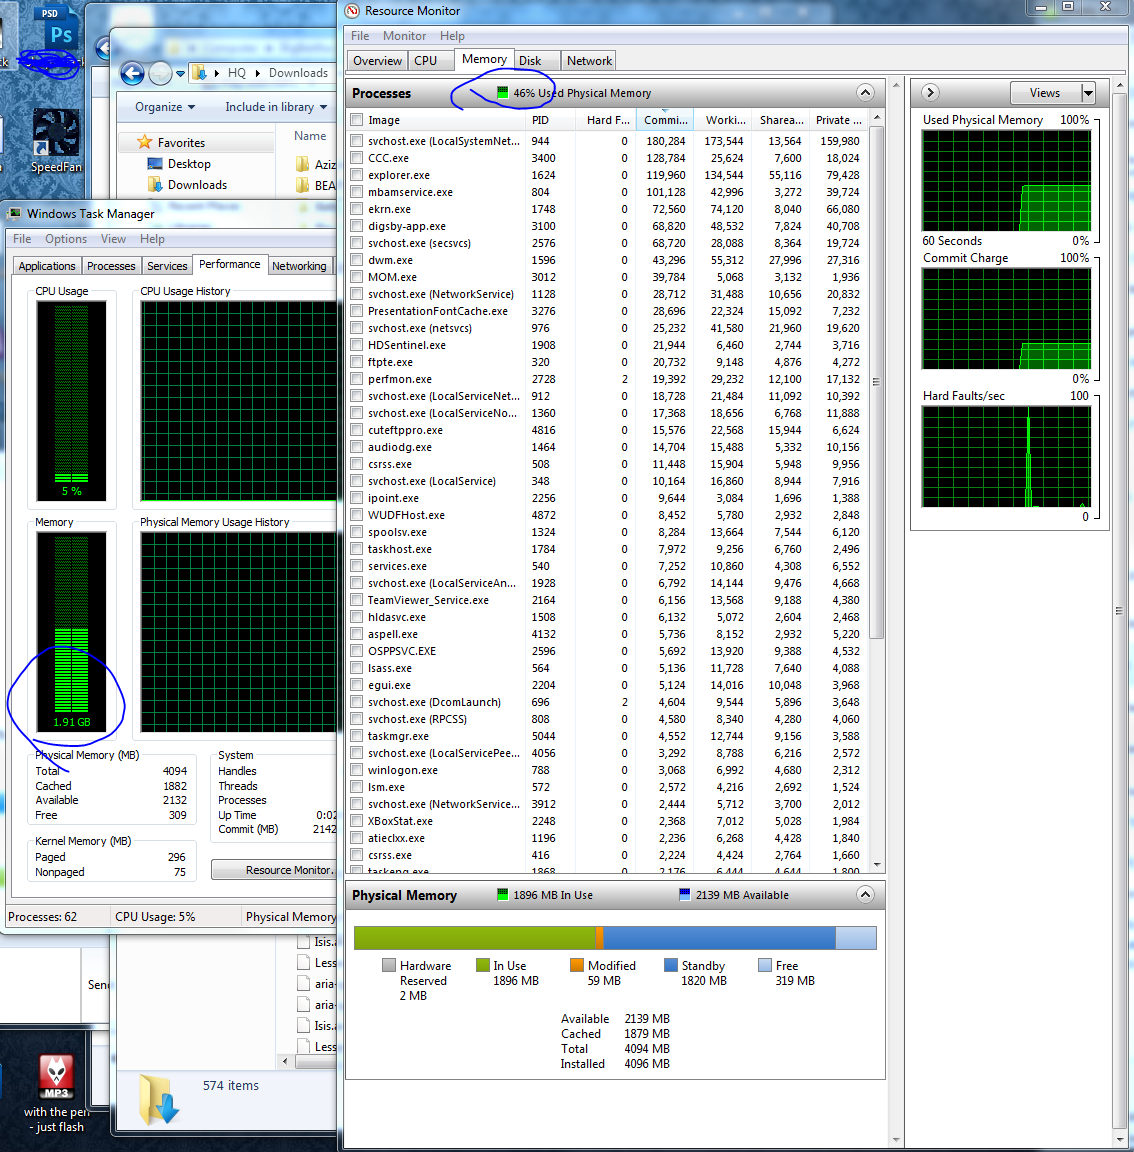Open the Monitor menu
This screenshot has height=1152, width=1134.
(x=404, y=36)
